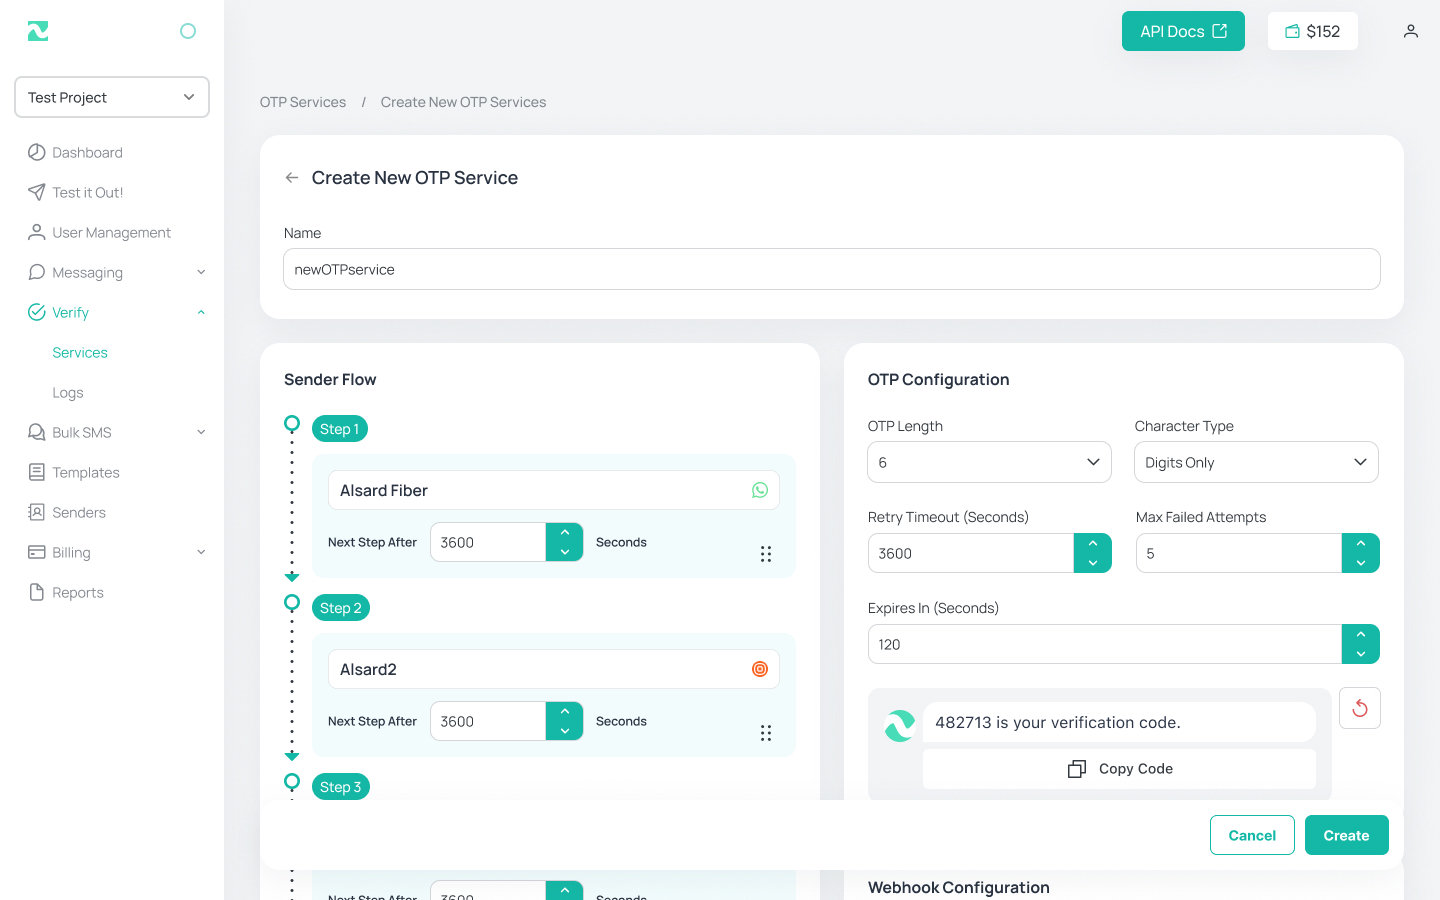Click the wallet balance $152 button
Image resolution: width=1440 pixels, height=900 pixels.
pos(1313,31)
